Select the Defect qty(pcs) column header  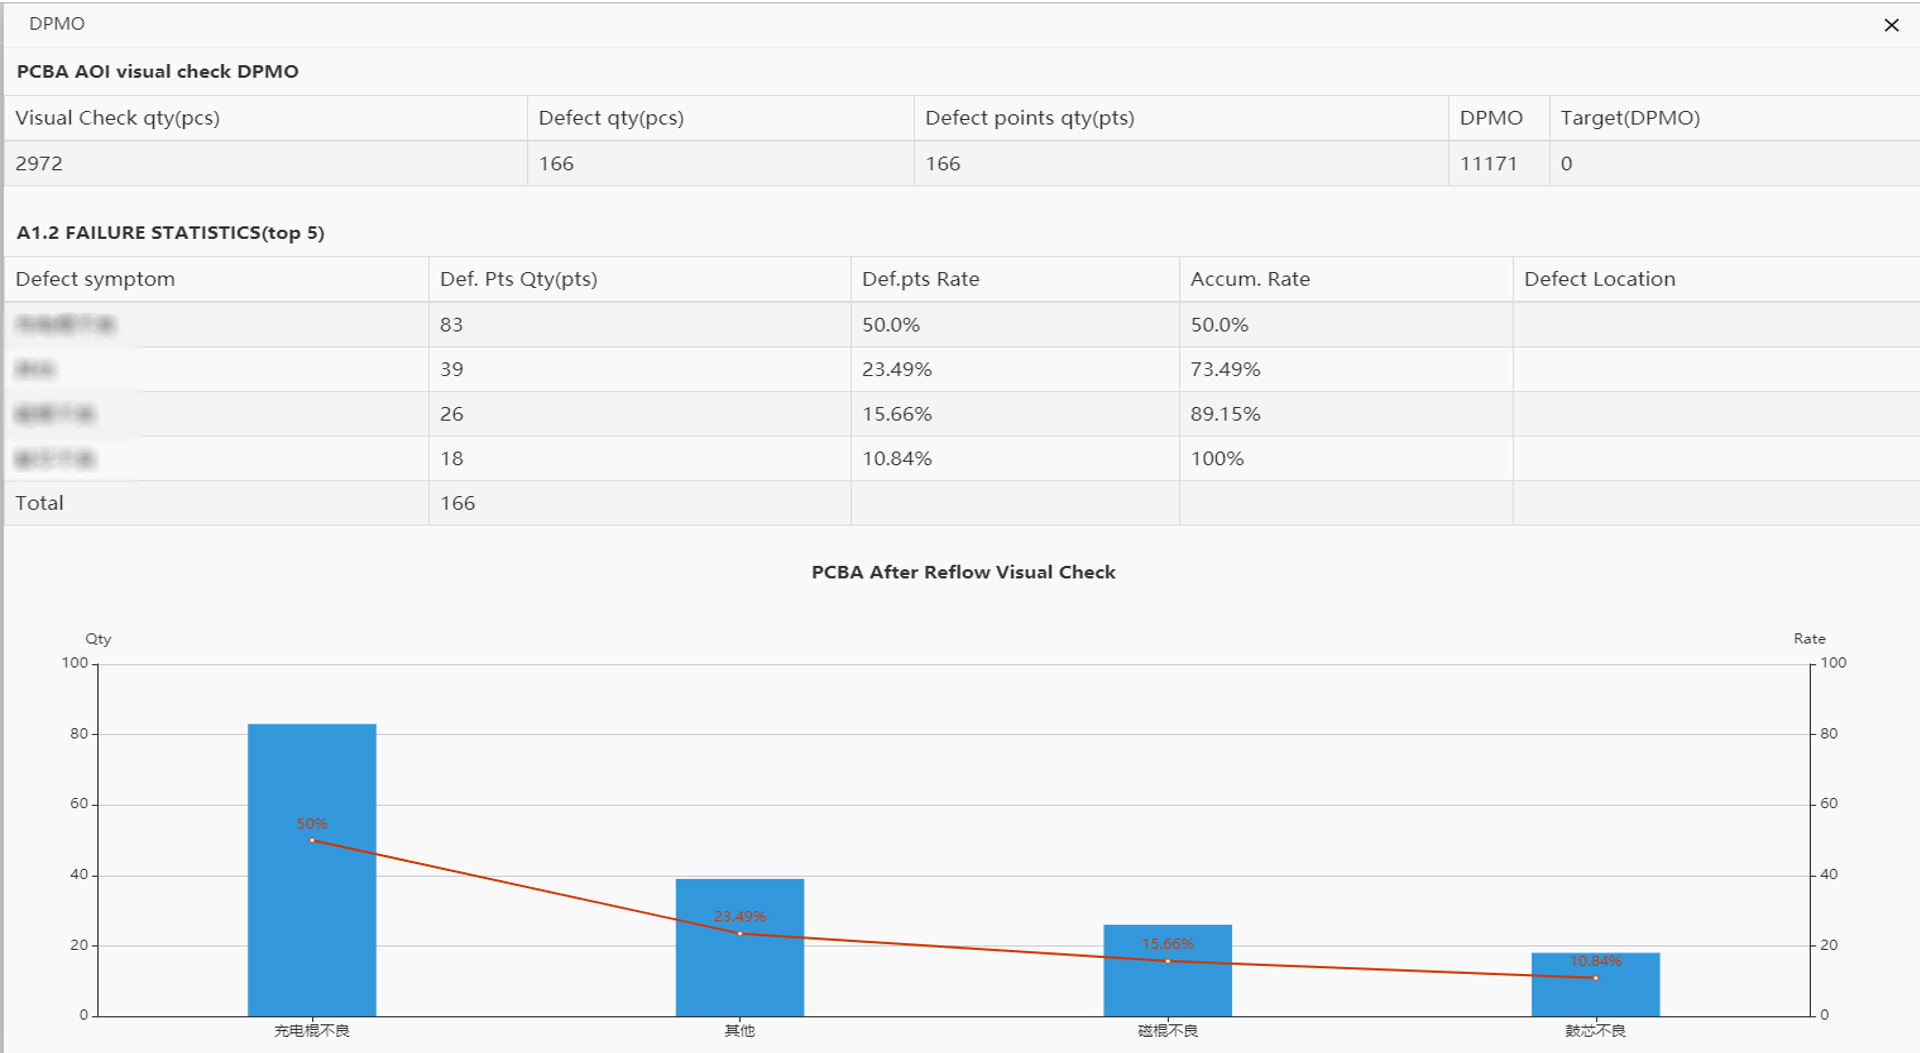611,118
